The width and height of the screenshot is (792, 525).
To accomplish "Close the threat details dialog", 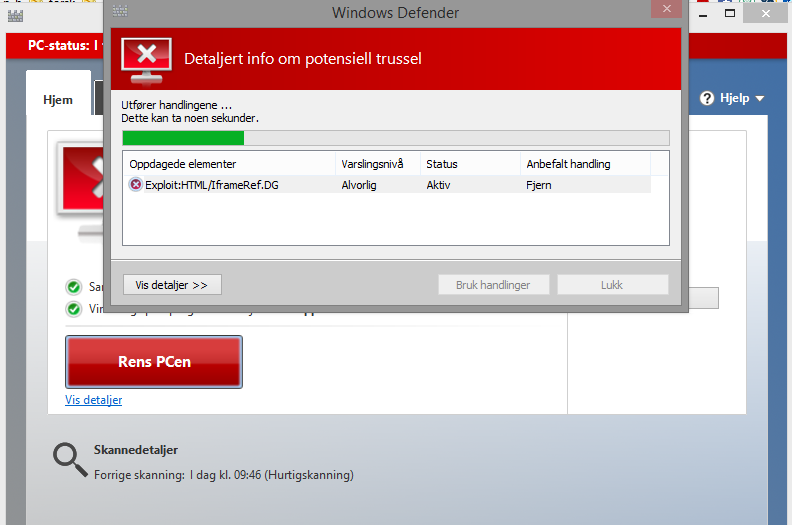I will pos(667,9).
